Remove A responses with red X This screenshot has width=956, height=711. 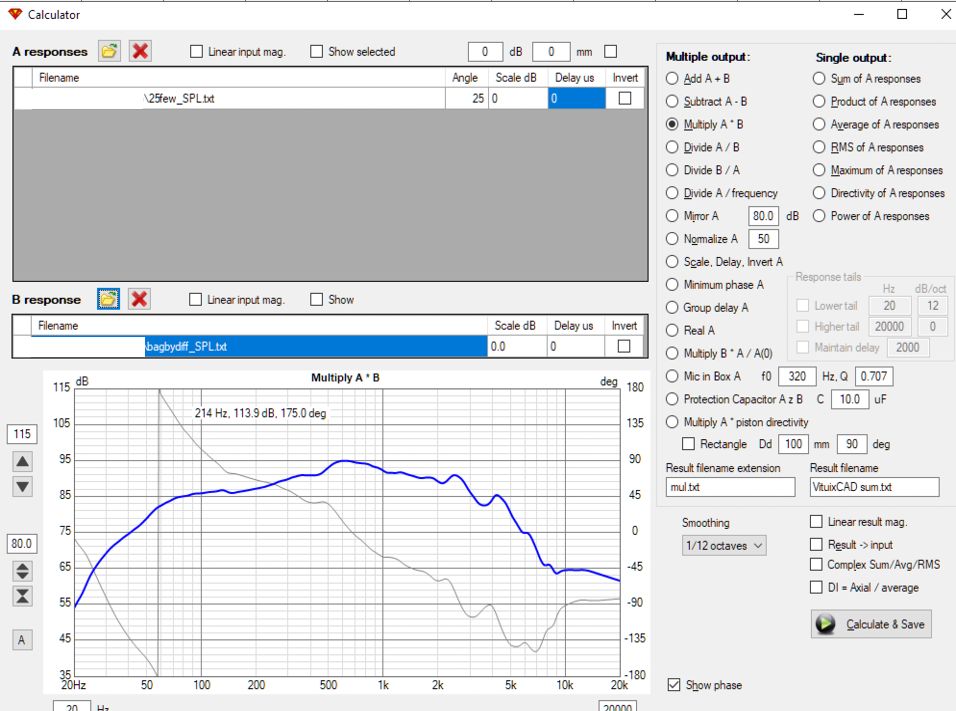[140, 51]
